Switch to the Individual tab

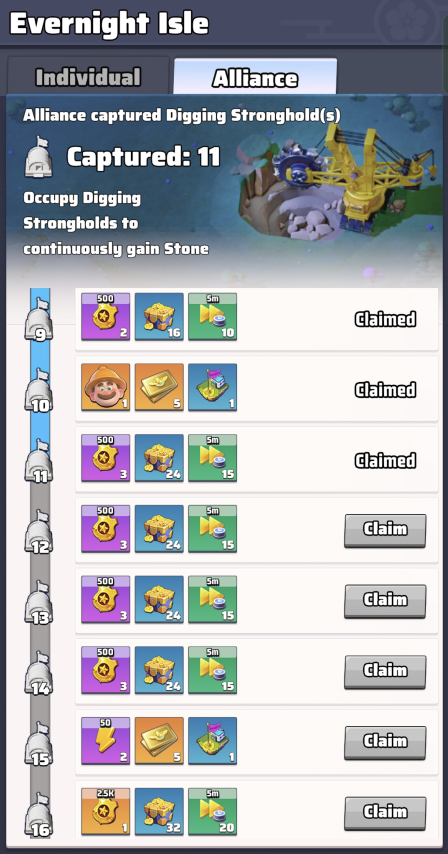pos(88,76)
